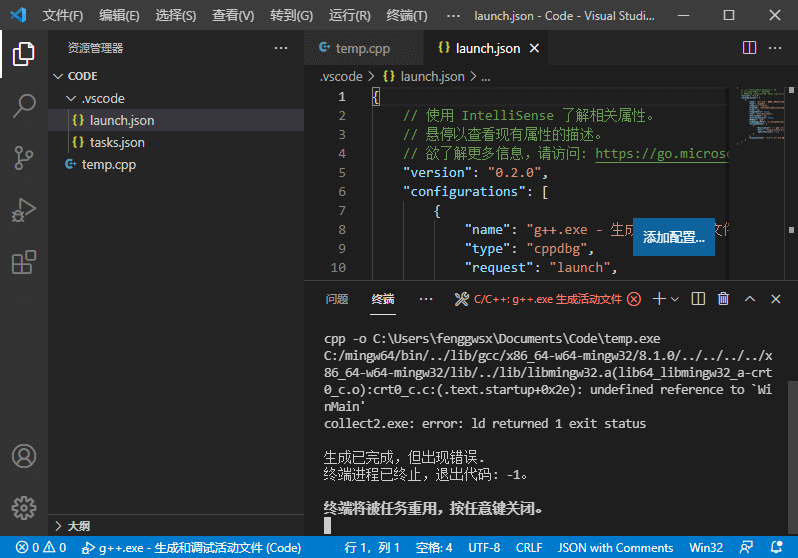Open the Accounts icon in activity bar
This screenshot has height=558, width=798.
point(24,456)
